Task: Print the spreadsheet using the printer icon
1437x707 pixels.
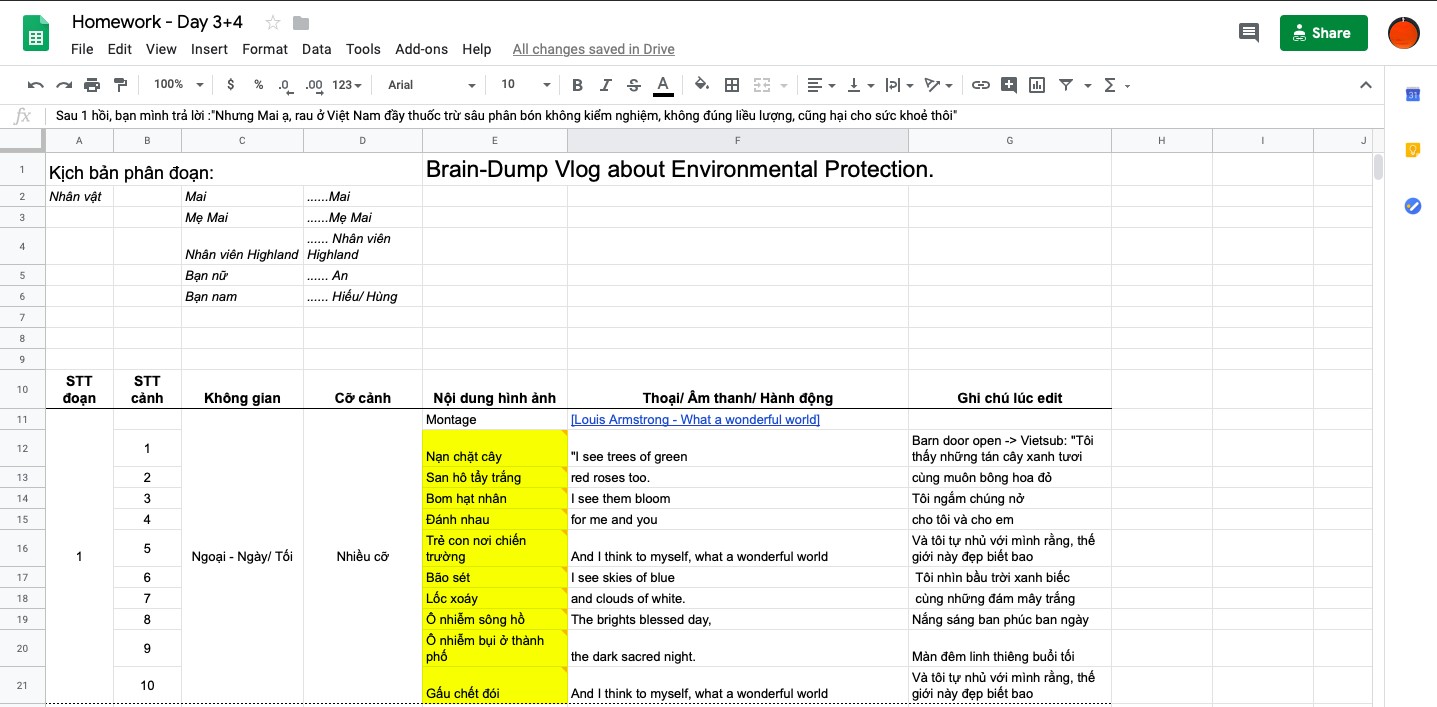Action: pyautogui.click(x=92, y=85)
